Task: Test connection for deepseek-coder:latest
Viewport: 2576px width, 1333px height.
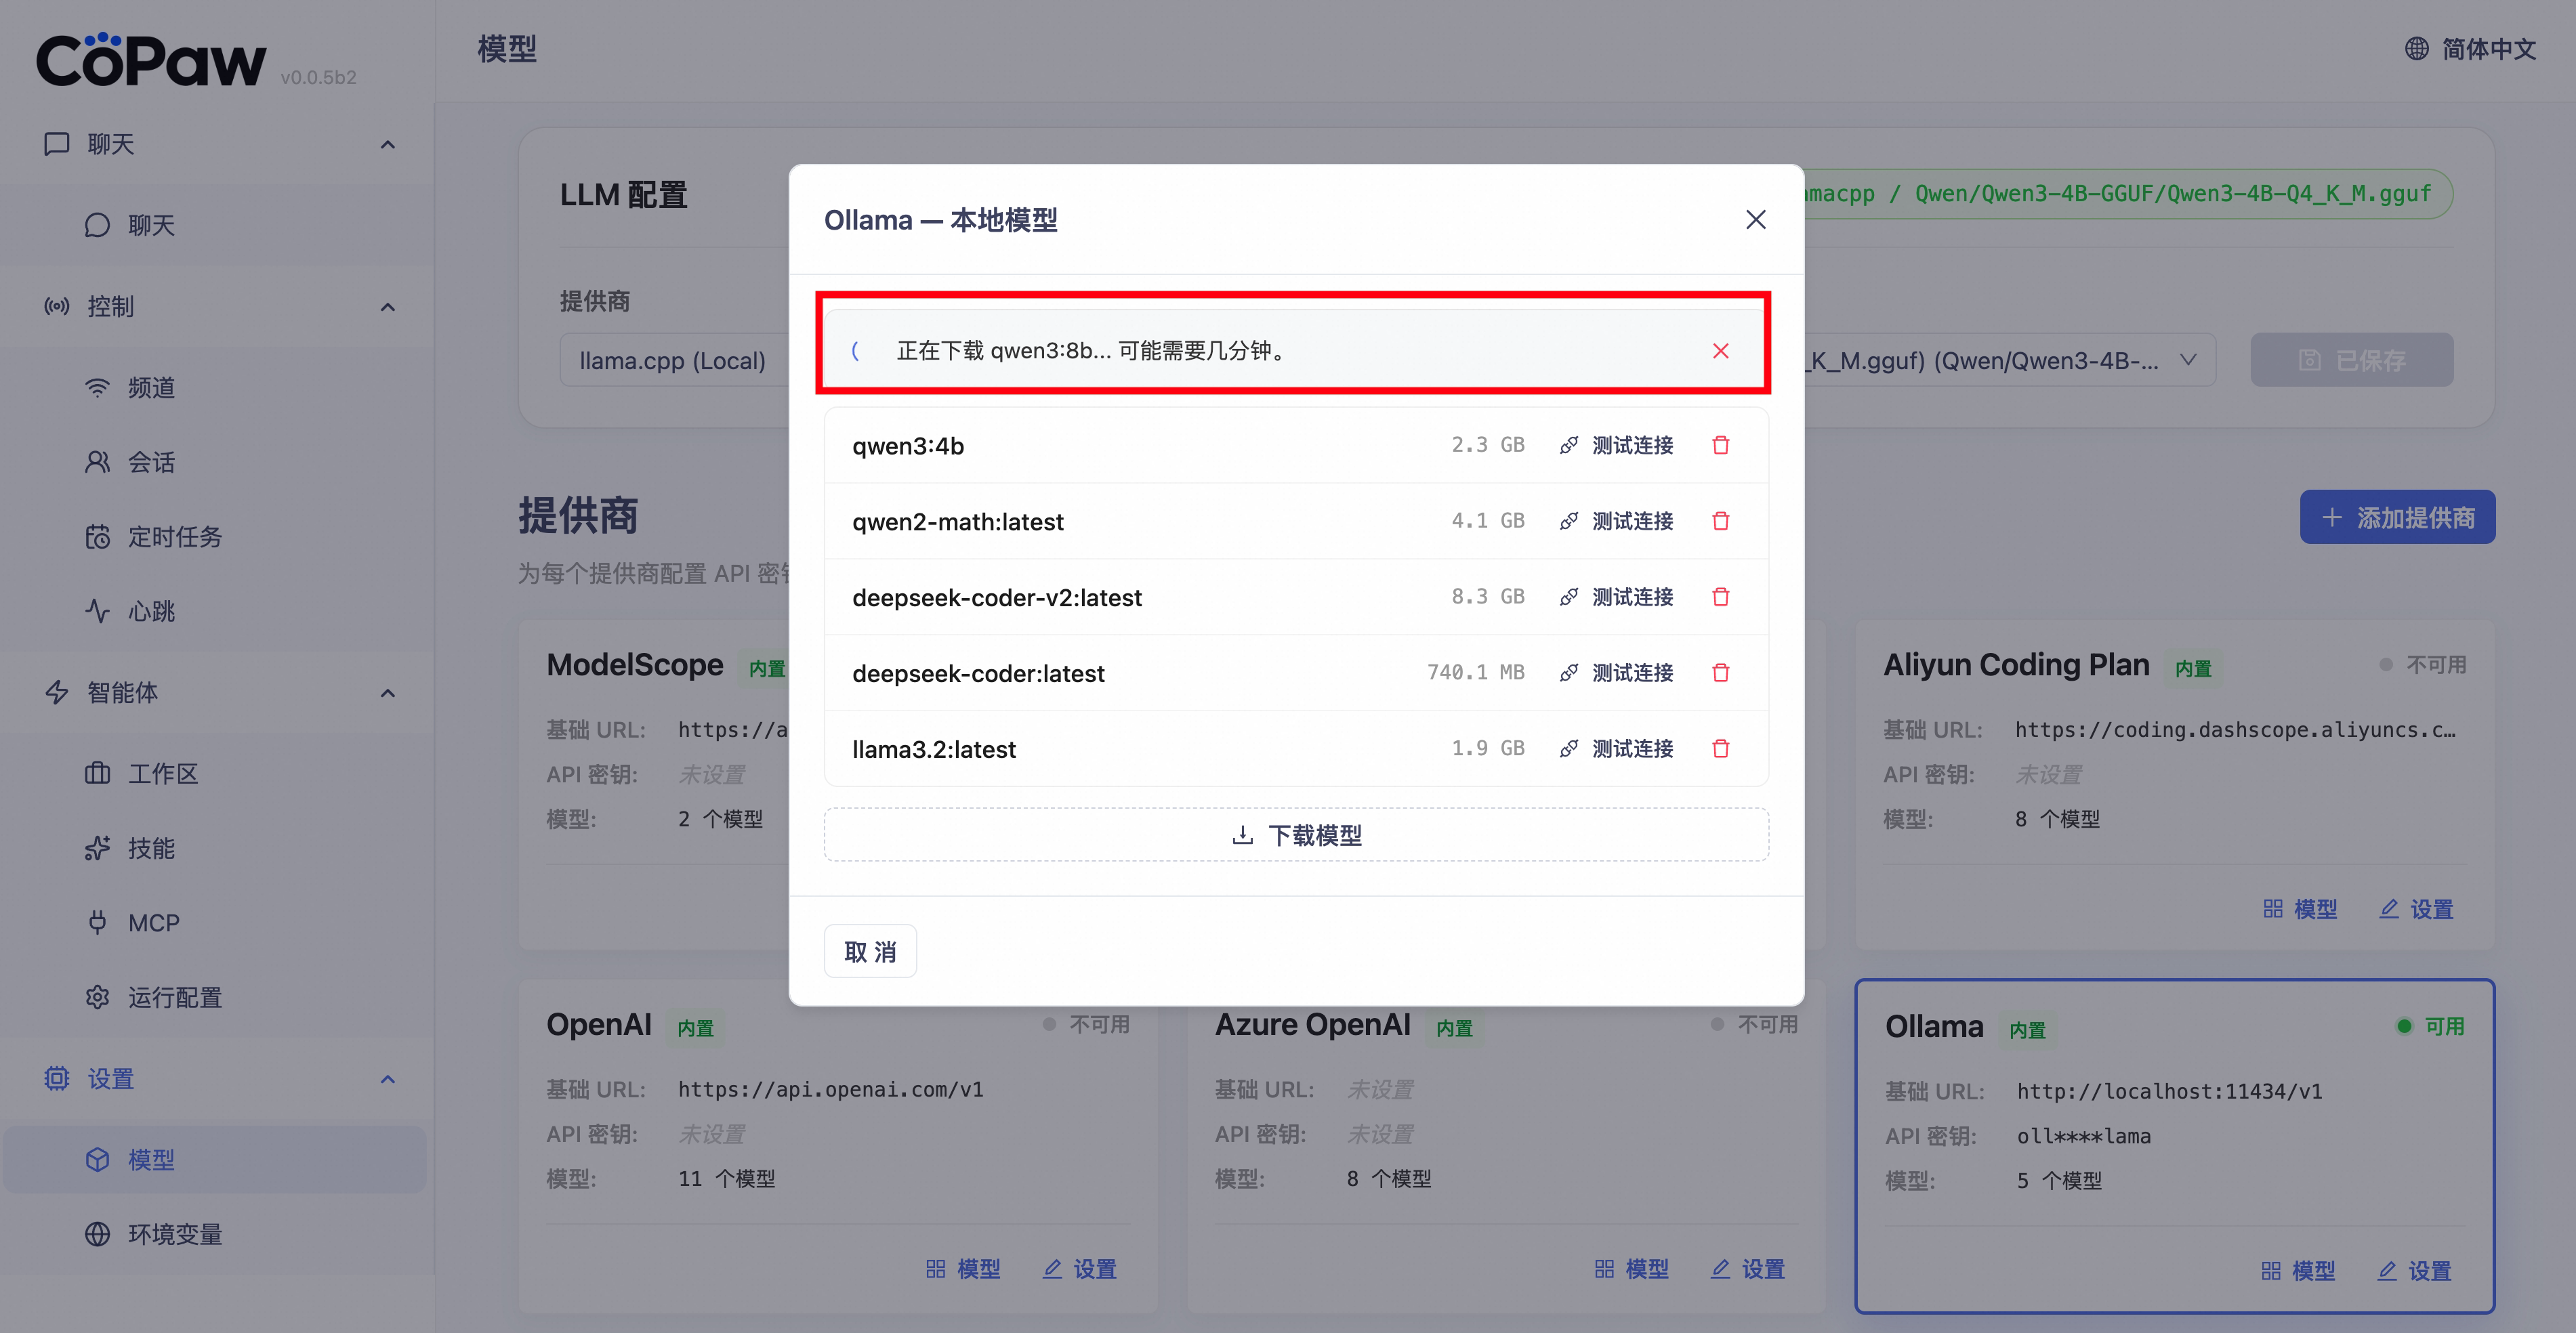Action: click(x=1616, y=673)
